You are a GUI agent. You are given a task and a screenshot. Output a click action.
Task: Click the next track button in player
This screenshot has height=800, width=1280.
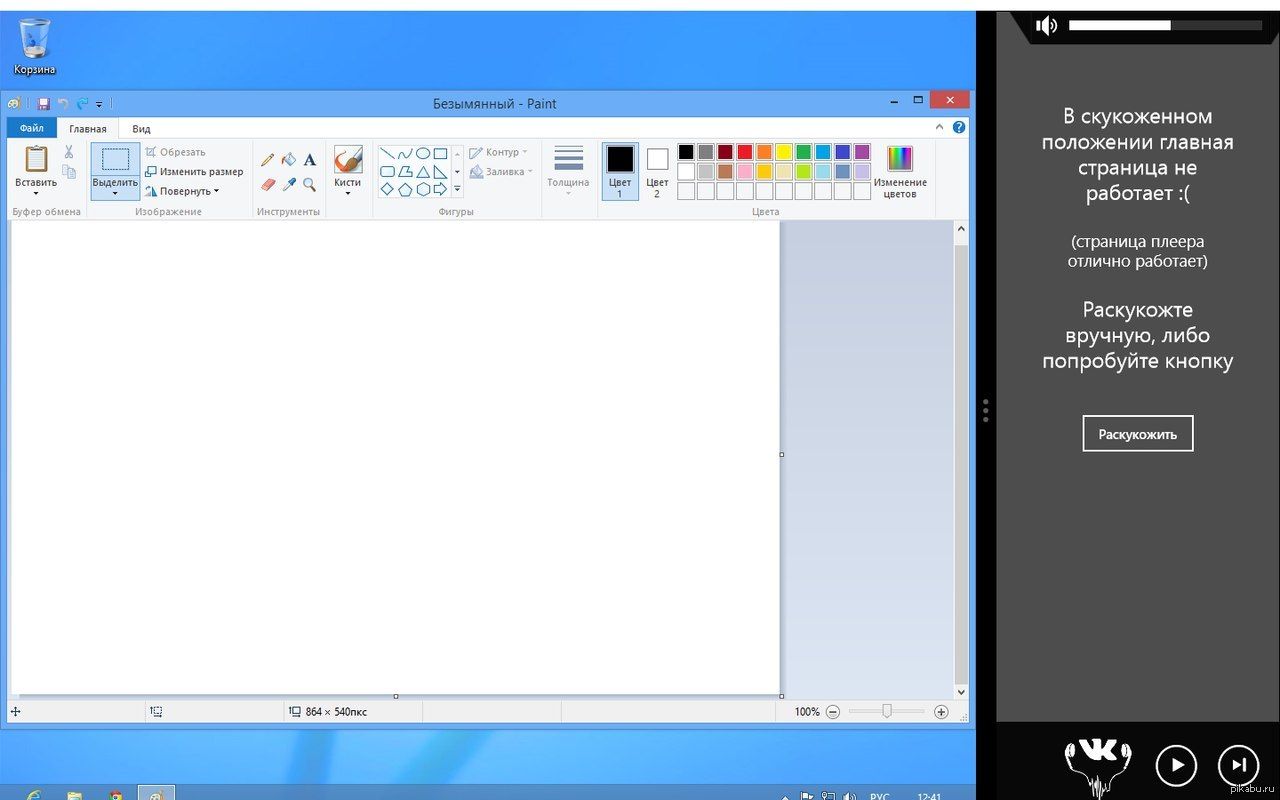tap(1238, 765)
